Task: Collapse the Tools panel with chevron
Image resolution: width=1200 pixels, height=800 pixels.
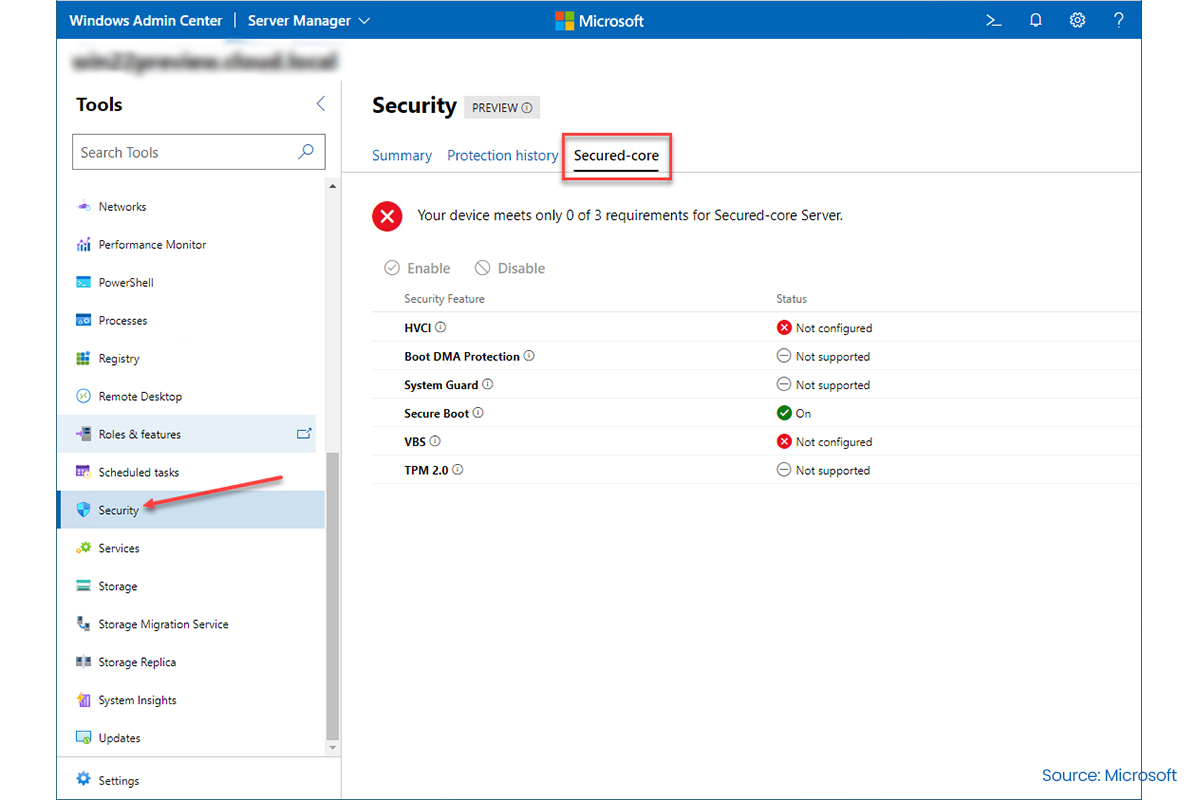Action: pos(321,104)
